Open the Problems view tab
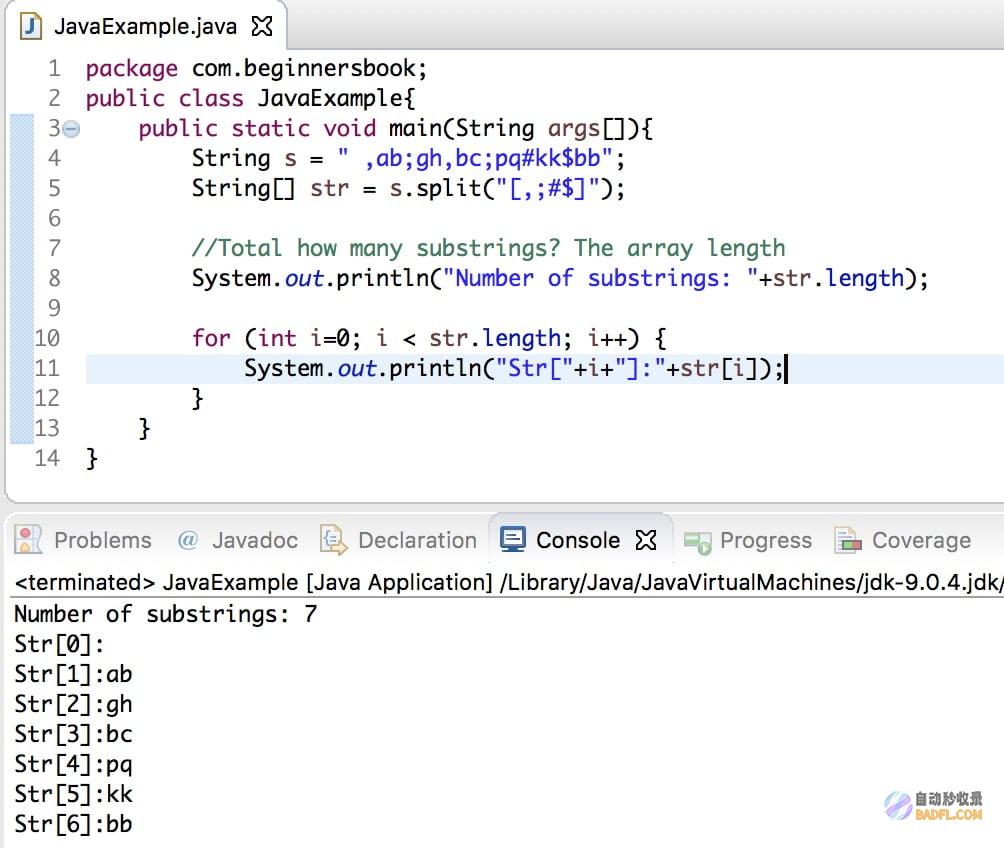The height and width of the screenshot is (848, 1004). coord(102,540)
